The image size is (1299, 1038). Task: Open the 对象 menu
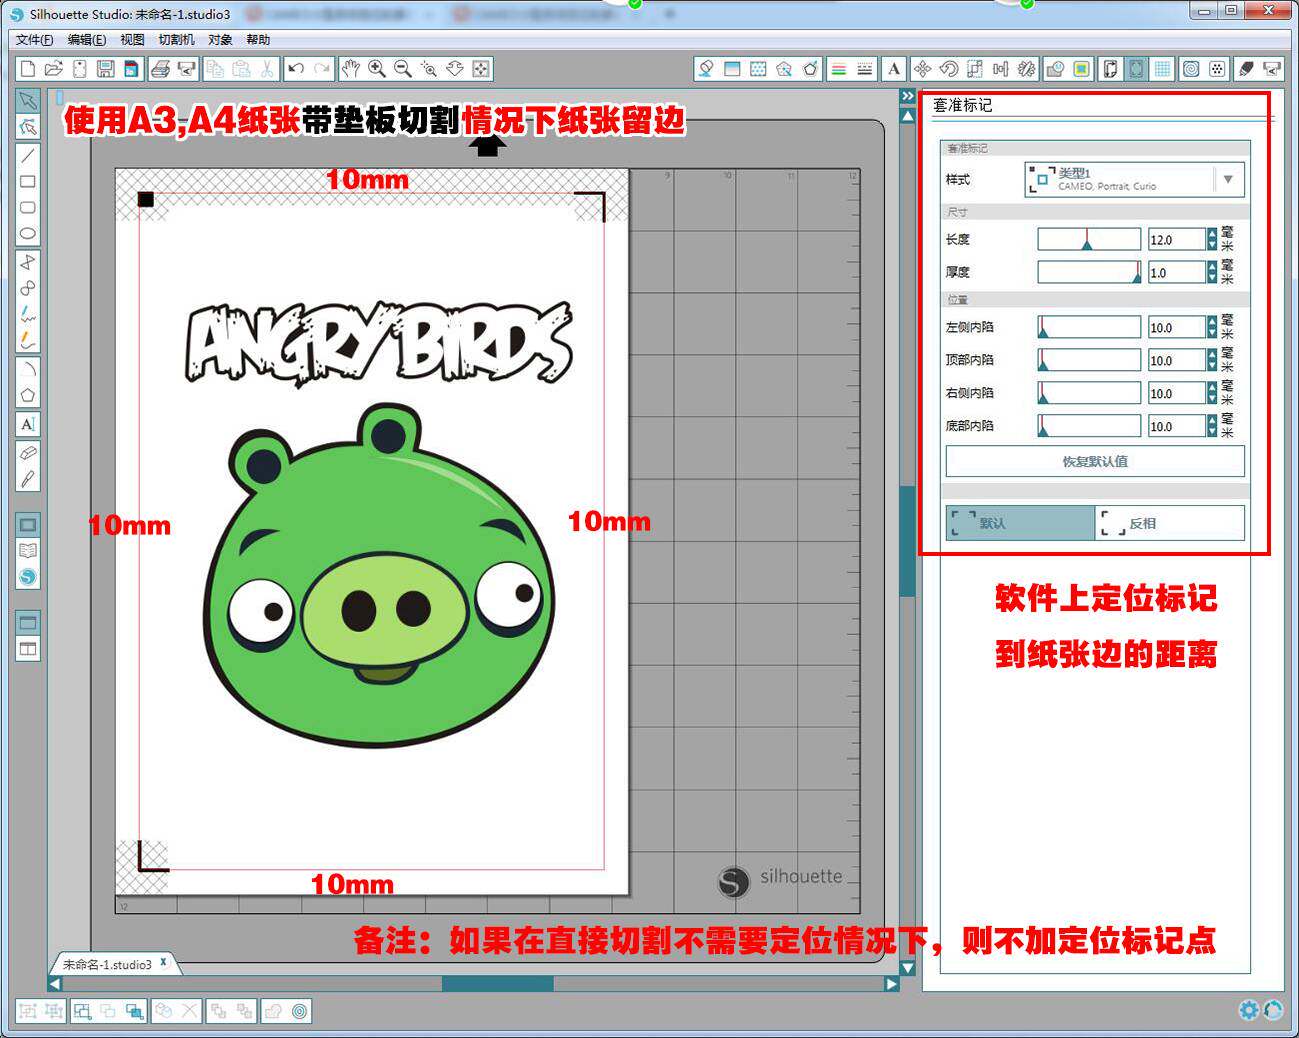tap(220, 40)
